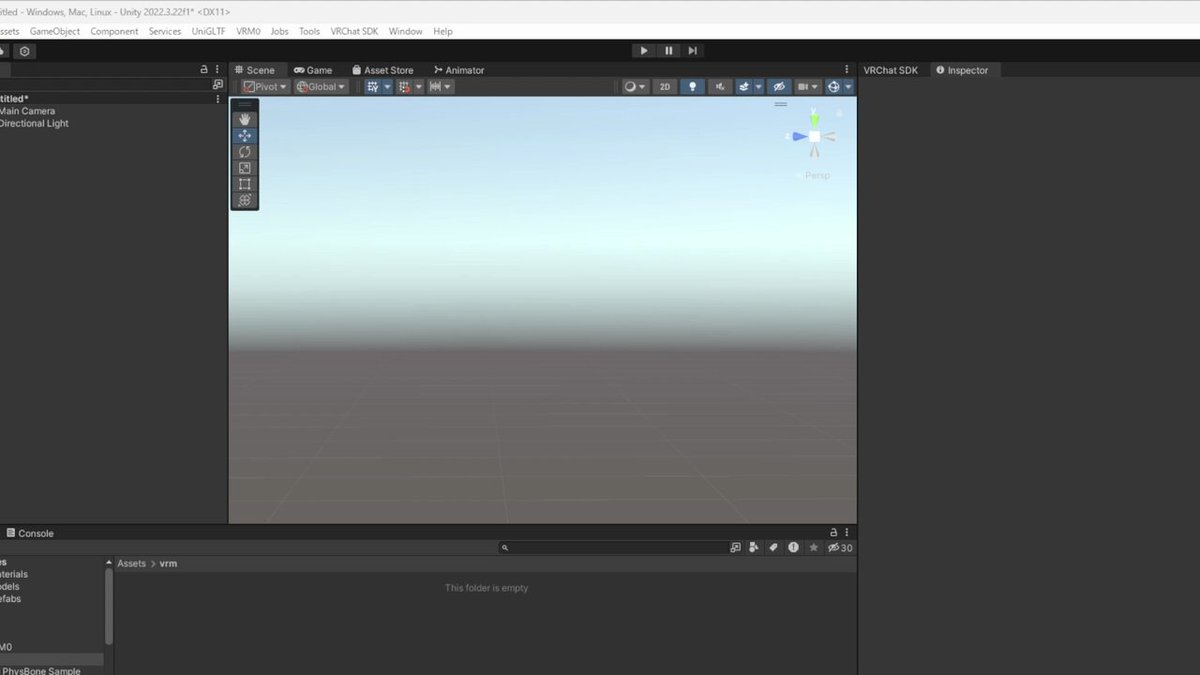Click the Step frame button
This screenshot has height=675, width=1200.
coord(693,50)
